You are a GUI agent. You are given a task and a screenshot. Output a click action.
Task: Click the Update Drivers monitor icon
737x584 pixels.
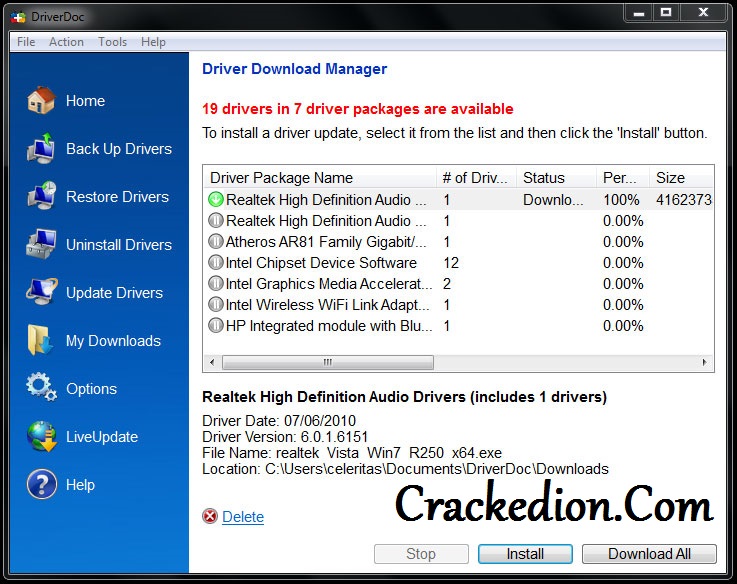tap(41, 292)
